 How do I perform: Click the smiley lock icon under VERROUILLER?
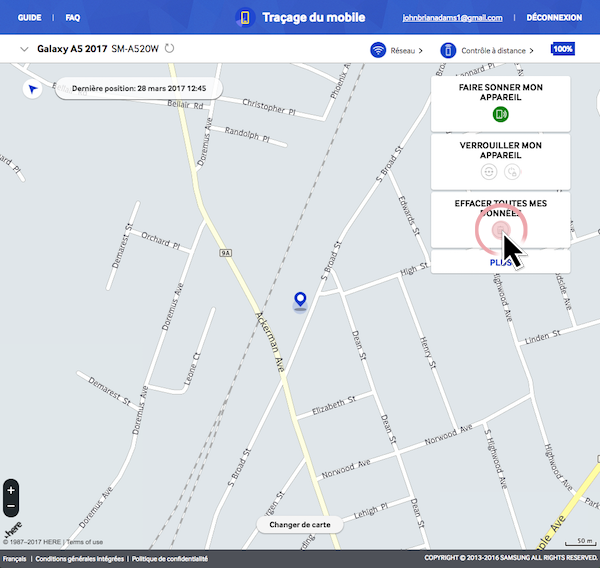tap(489, 171)
